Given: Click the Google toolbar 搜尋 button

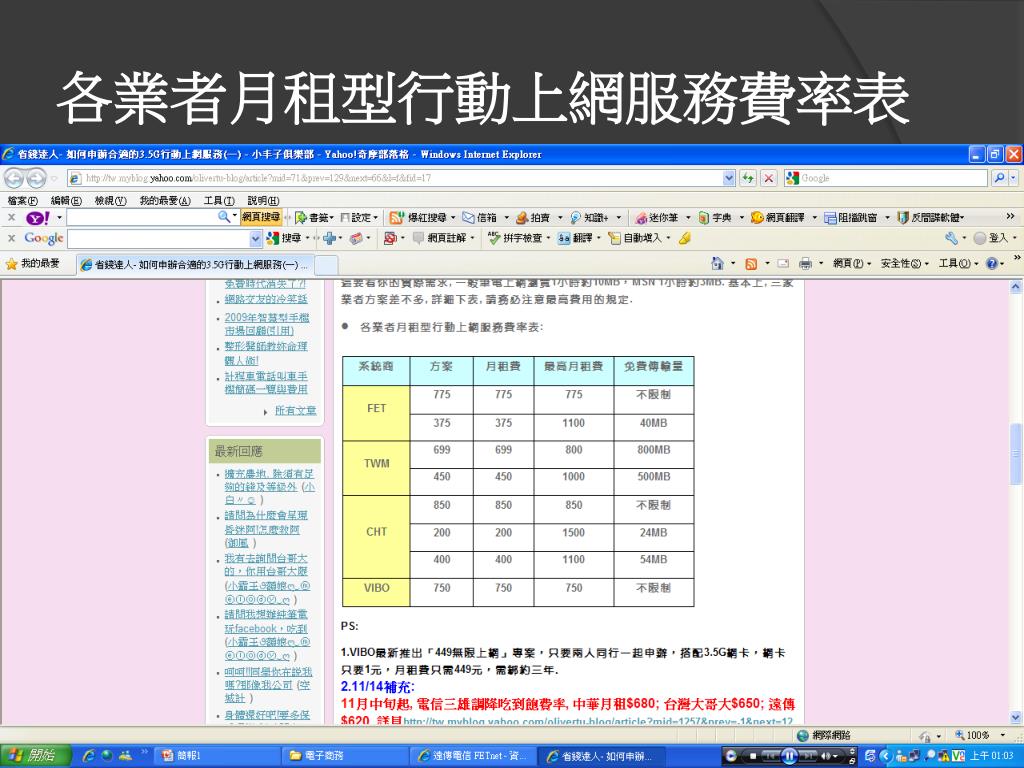Looking at the screenshot, I should (x=285, y=238).
